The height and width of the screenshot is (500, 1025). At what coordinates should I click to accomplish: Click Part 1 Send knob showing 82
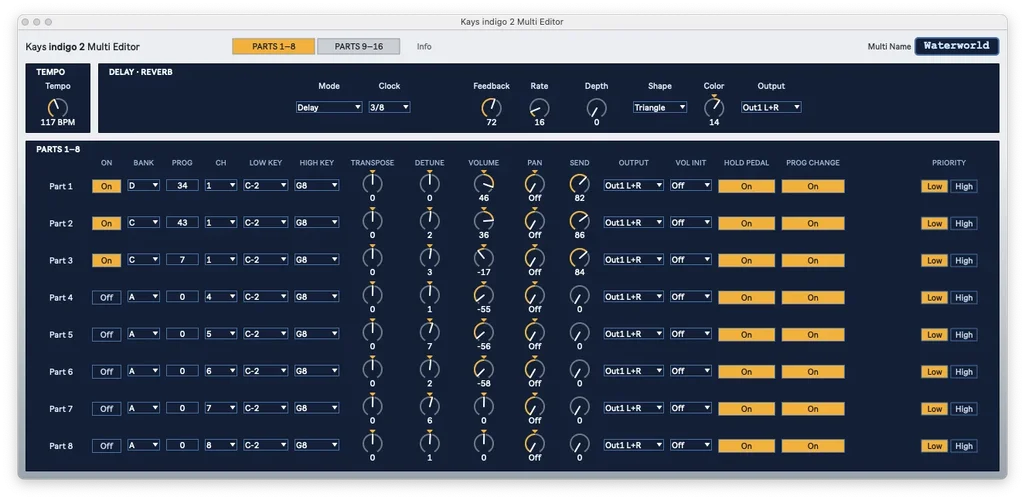[x=579, y=184]
